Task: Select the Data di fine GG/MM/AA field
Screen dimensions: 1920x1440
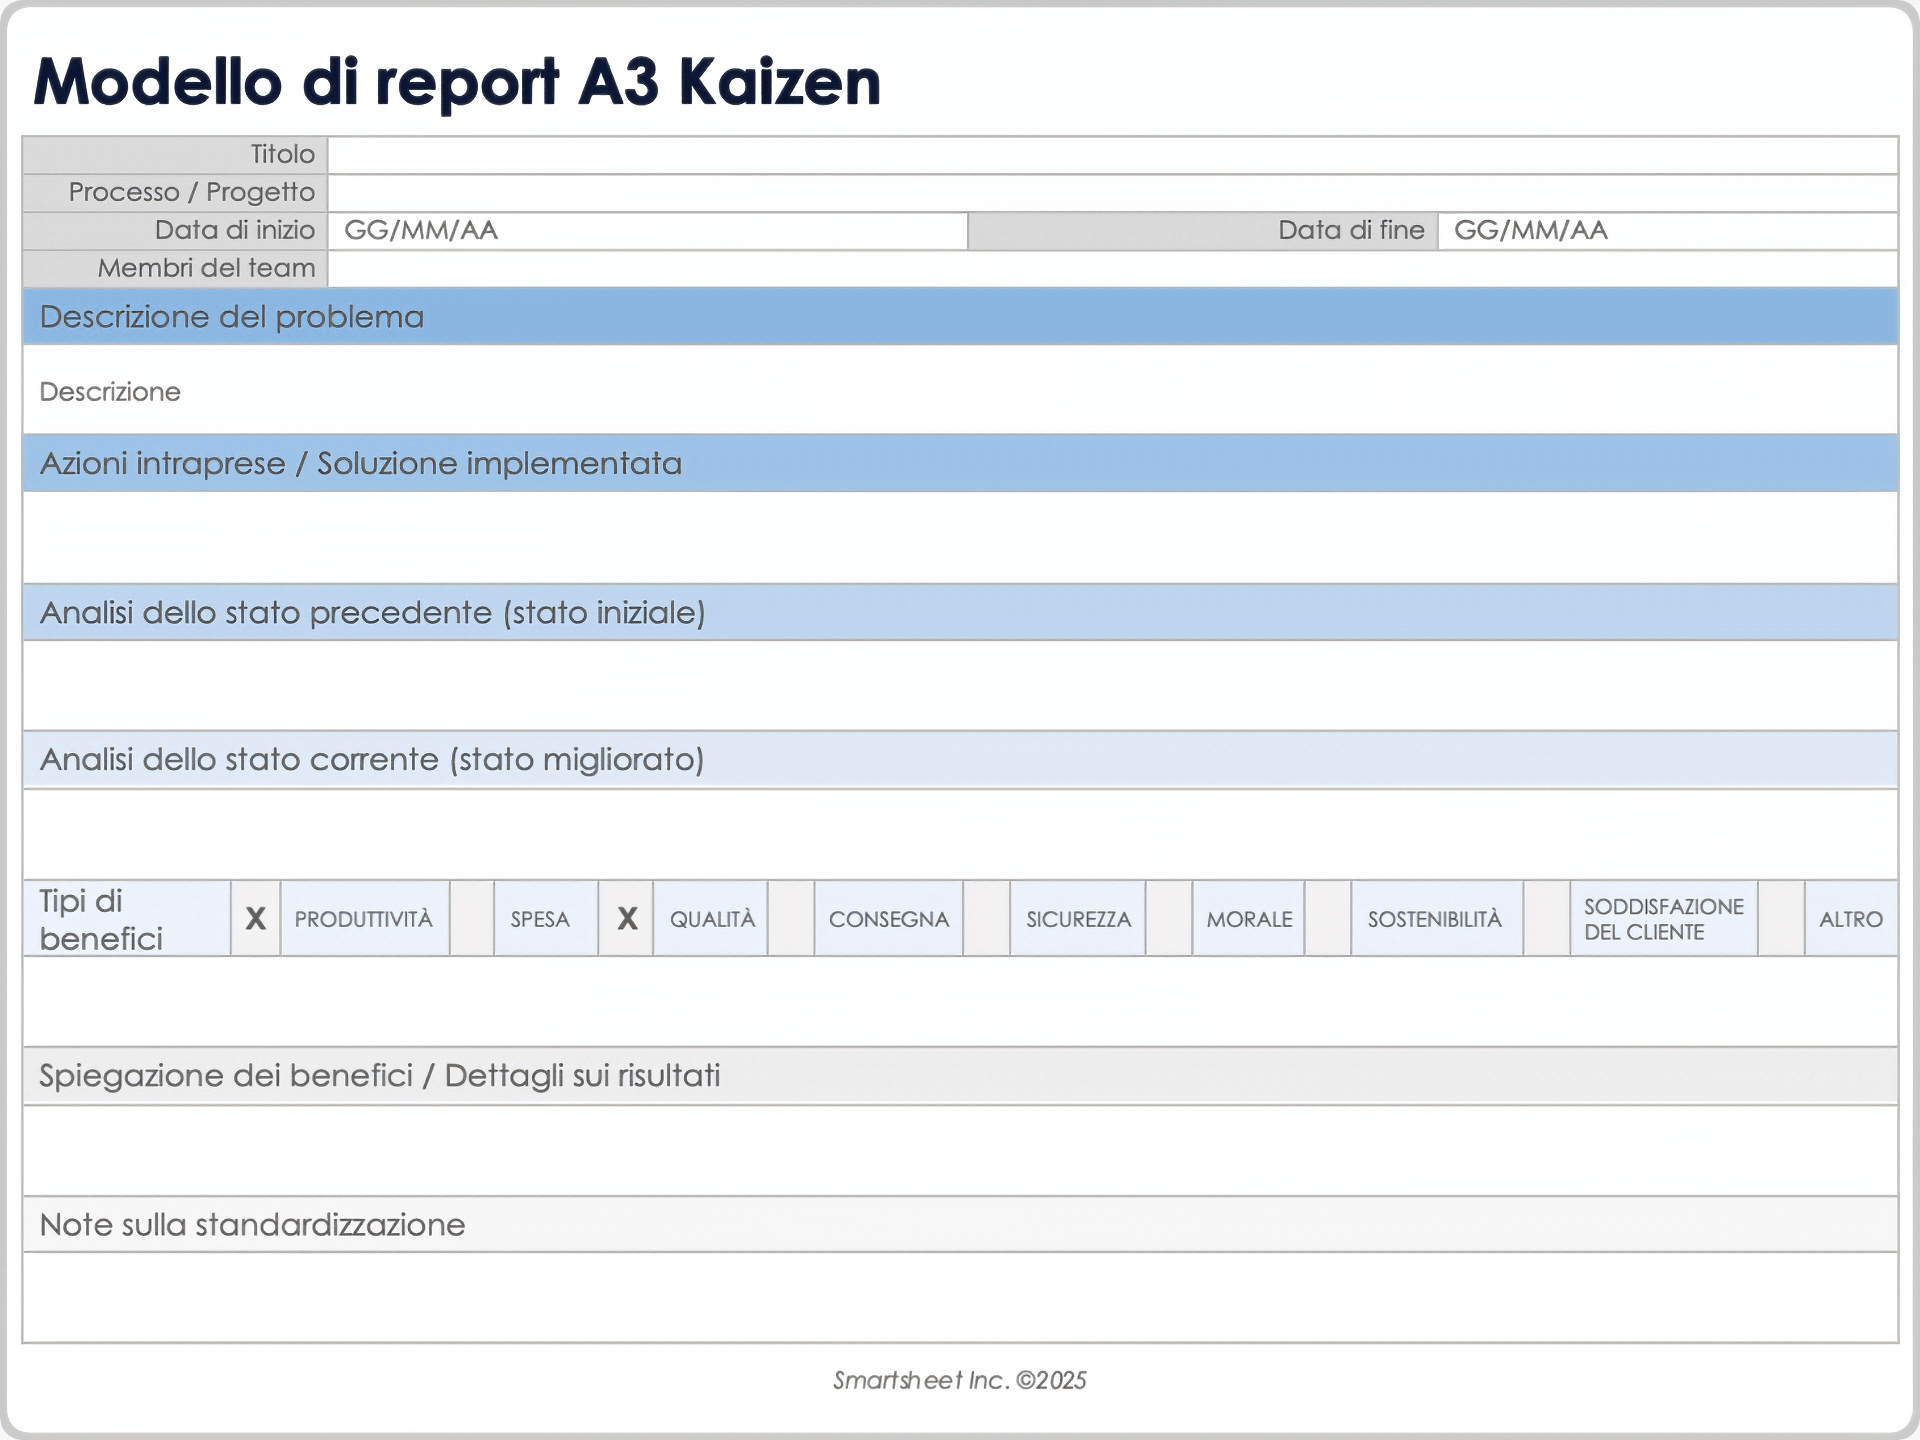Action: [1670, 230]
